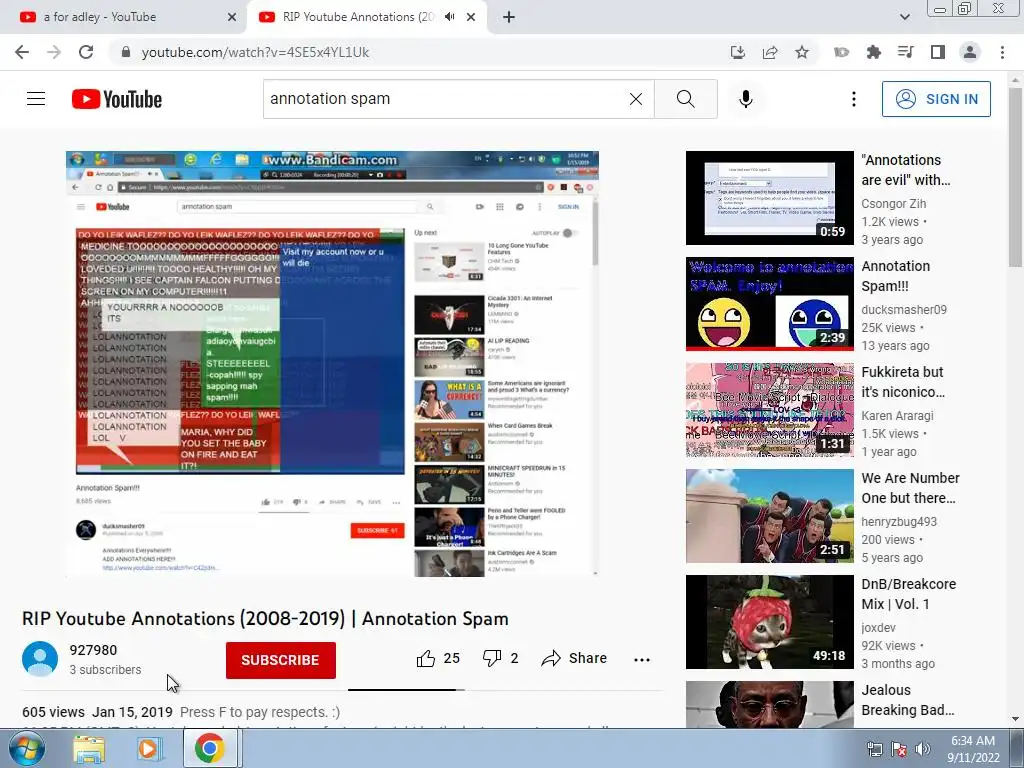
Task: Click the henryzbug493 channel name
Action: click(x=899, y=521)
